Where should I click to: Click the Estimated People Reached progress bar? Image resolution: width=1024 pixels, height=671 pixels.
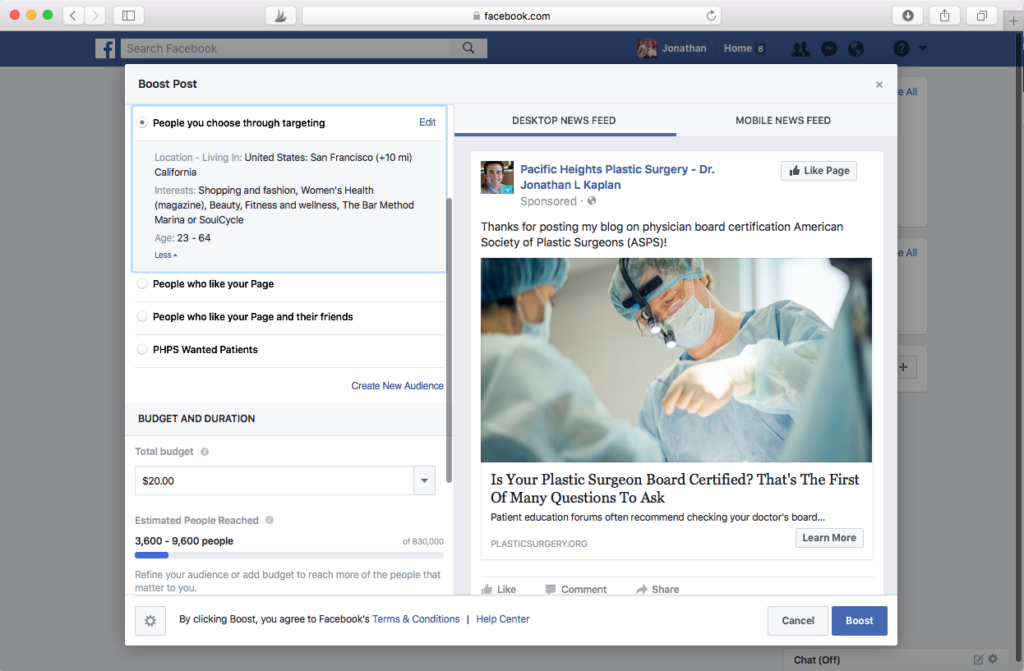289,555
